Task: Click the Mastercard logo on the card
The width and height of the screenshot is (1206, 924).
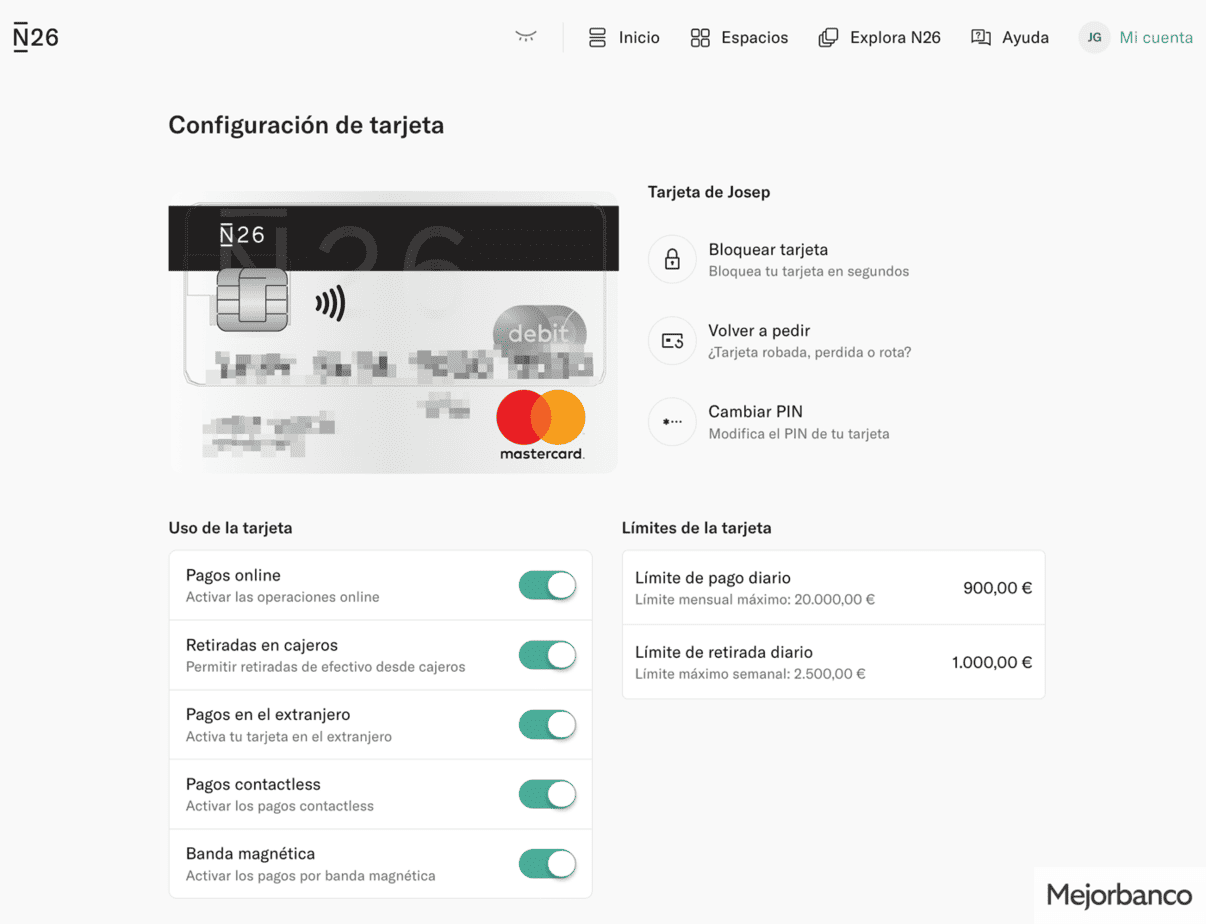Action: [x=541, y=425]
